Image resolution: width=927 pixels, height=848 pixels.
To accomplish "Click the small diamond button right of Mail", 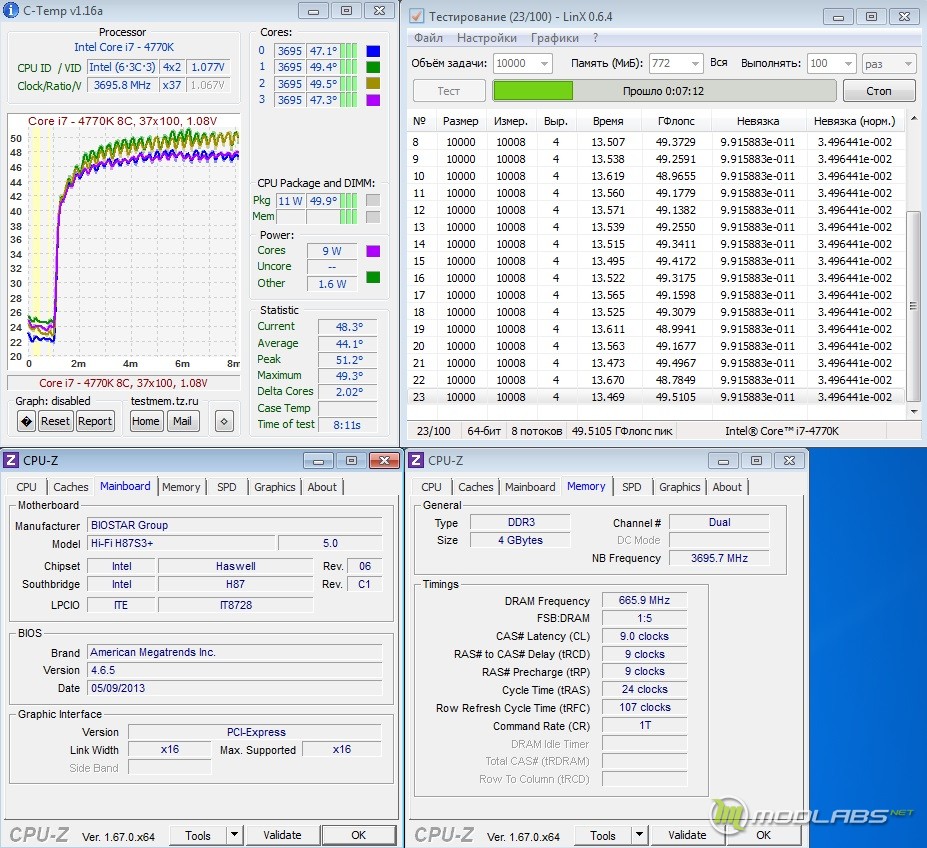I will click(x=224, y=422).
